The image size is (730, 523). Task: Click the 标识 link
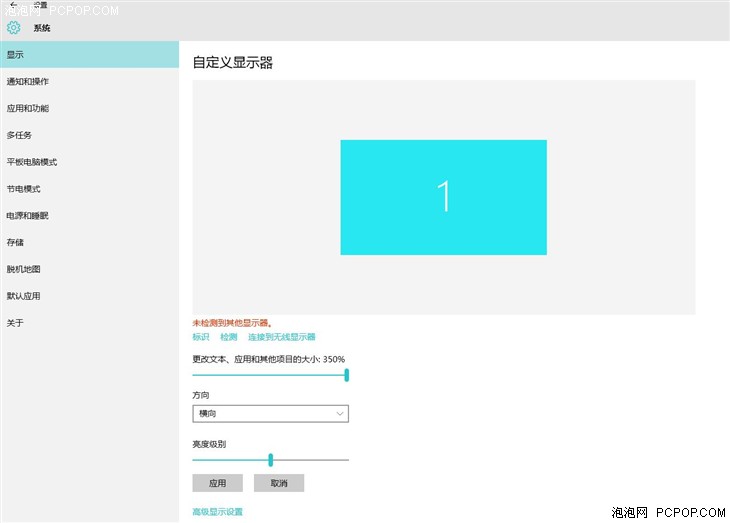pyautogui.click(x=201, y=337)
